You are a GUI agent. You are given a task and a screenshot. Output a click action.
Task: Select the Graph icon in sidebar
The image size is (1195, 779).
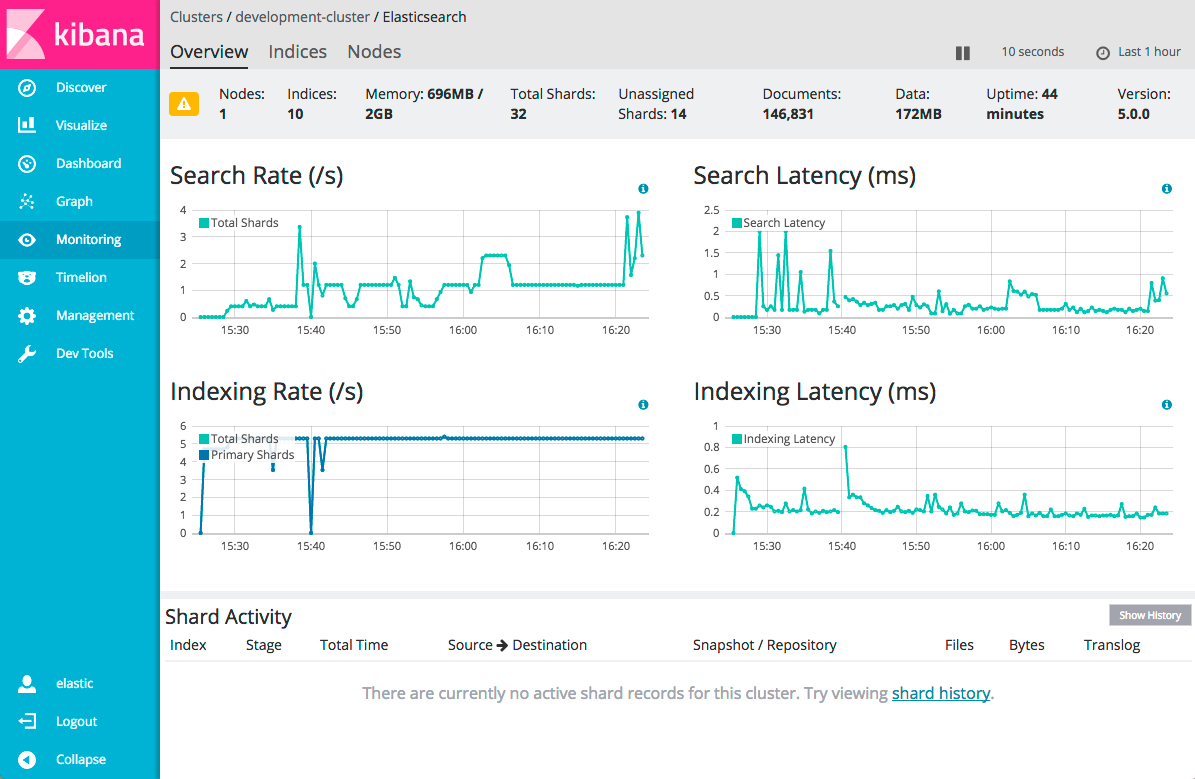(x=27, y=202)
